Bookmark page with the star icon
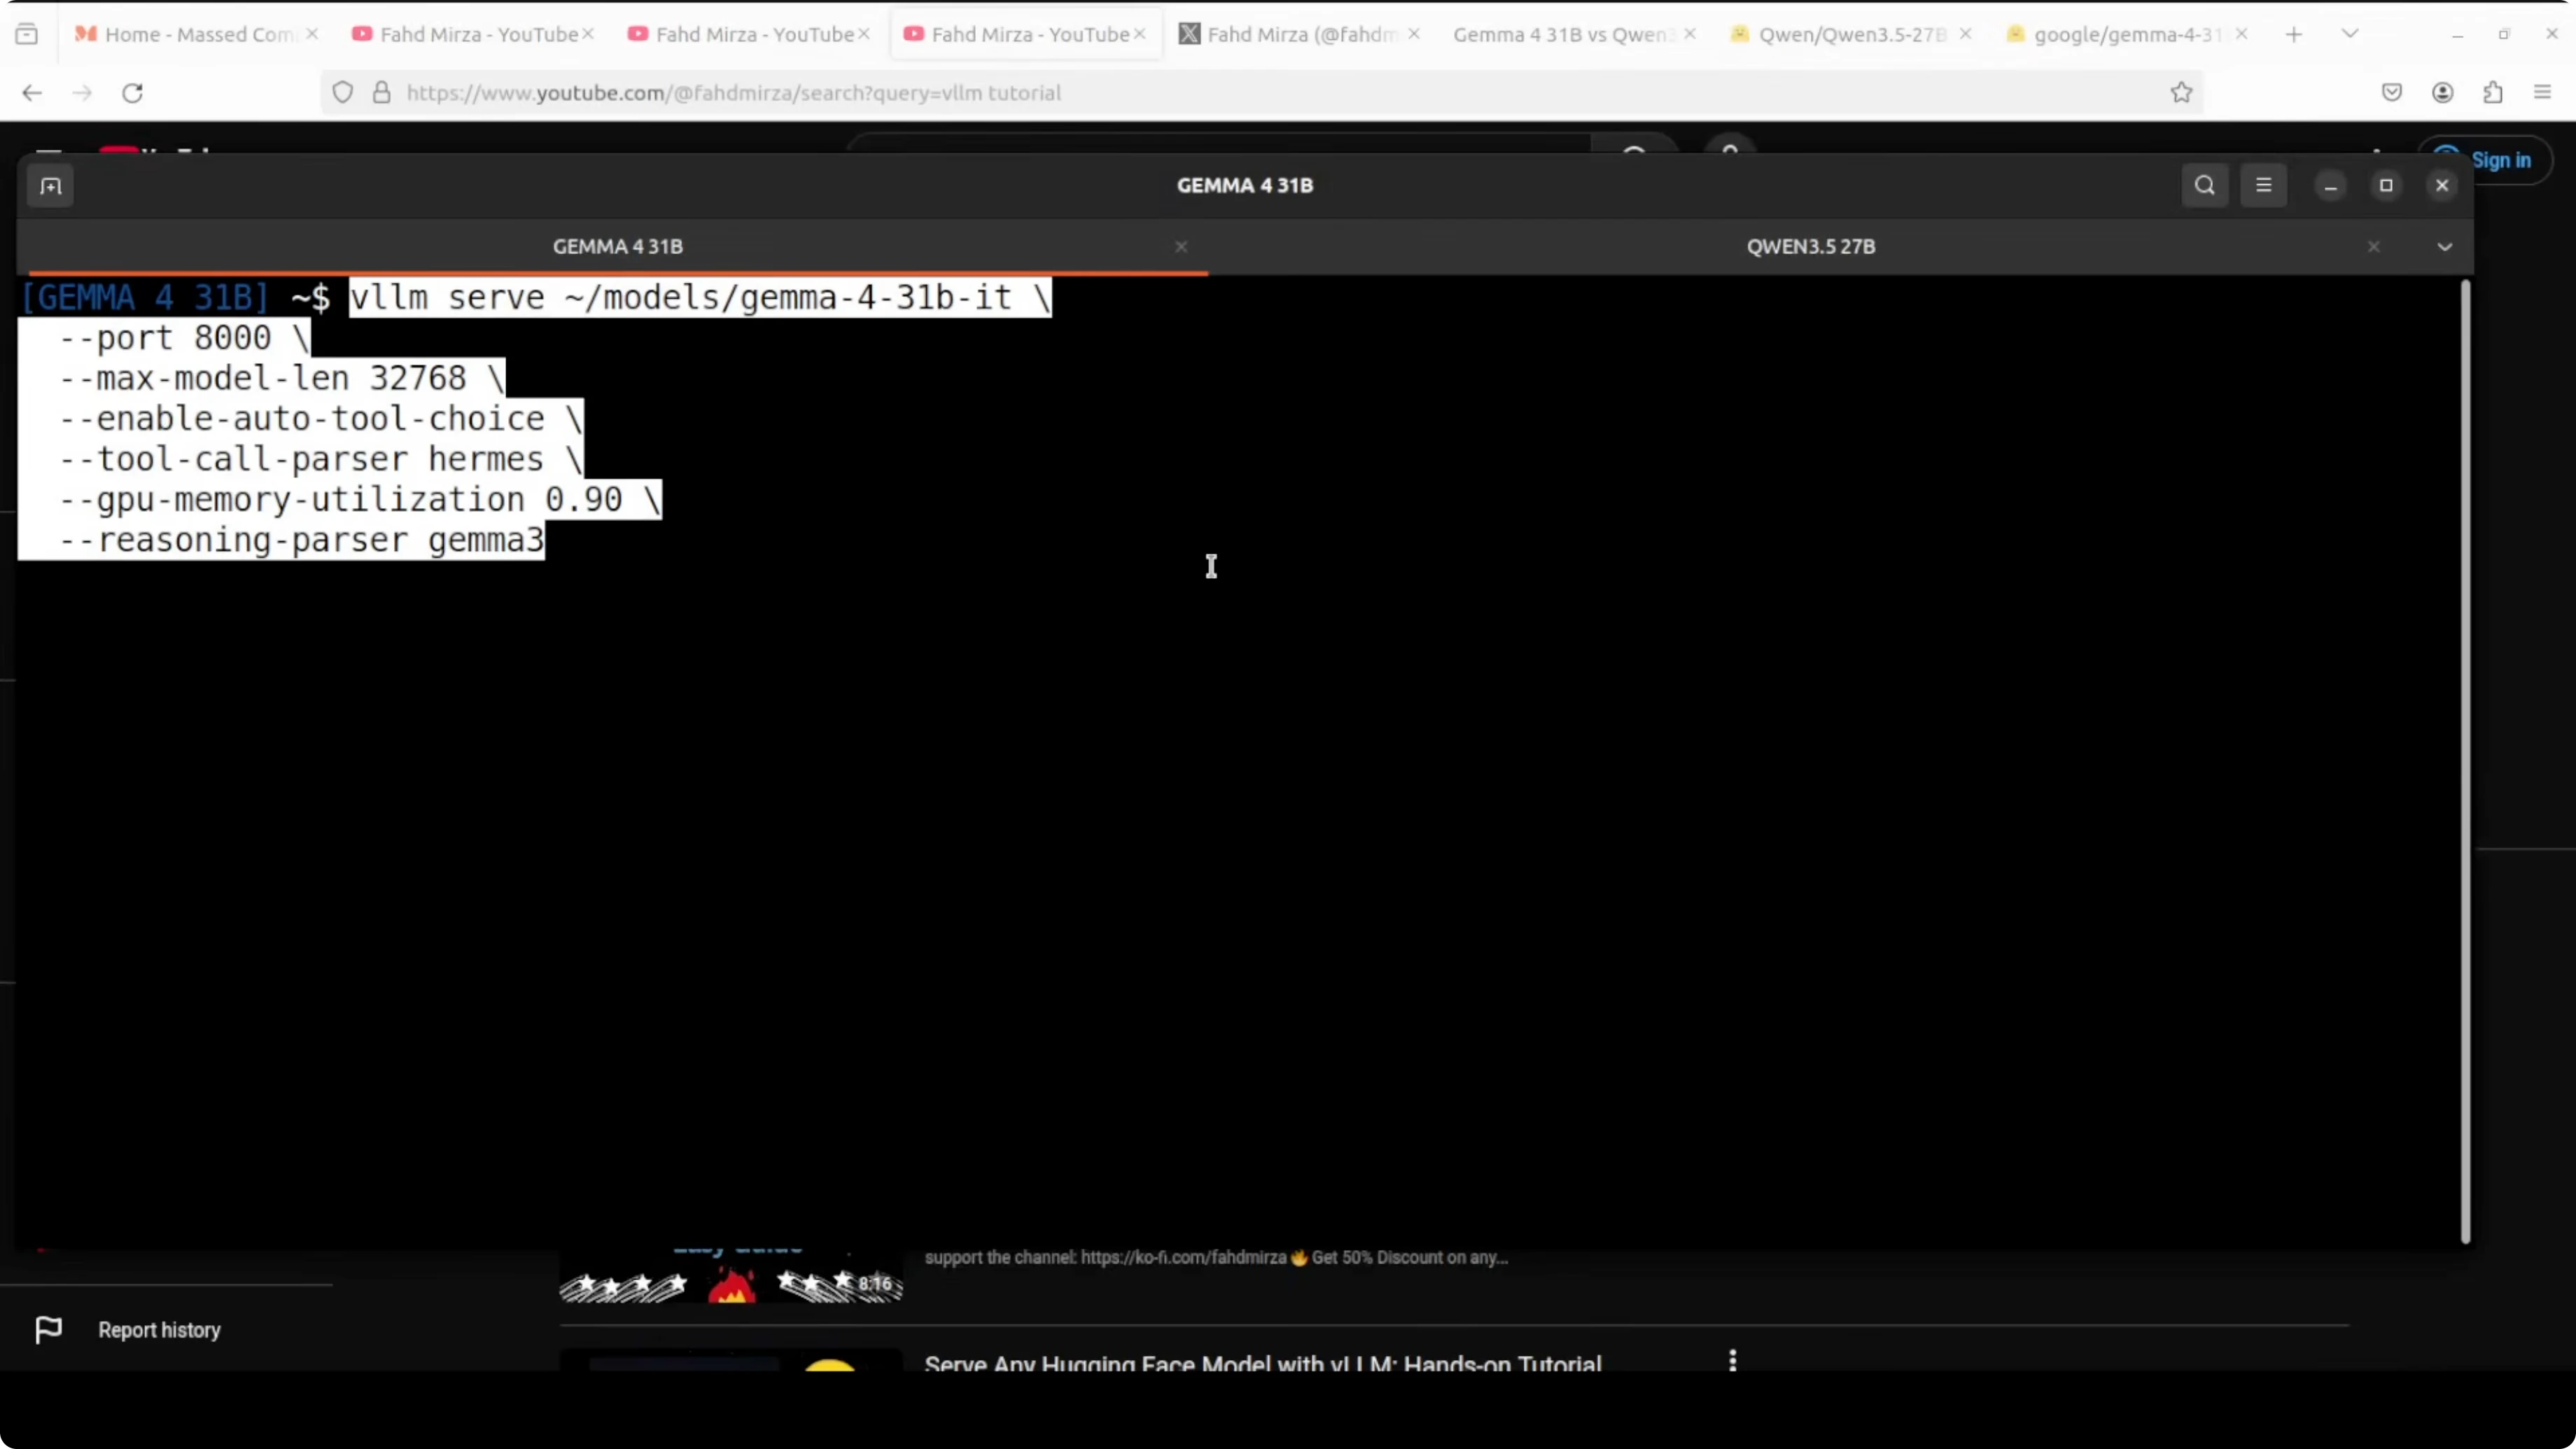 pos(2181,93)
